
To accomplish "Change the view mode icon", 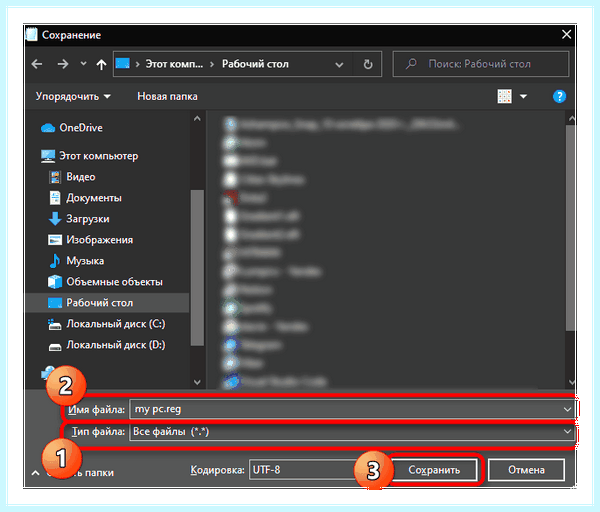I will click(504, 96).
